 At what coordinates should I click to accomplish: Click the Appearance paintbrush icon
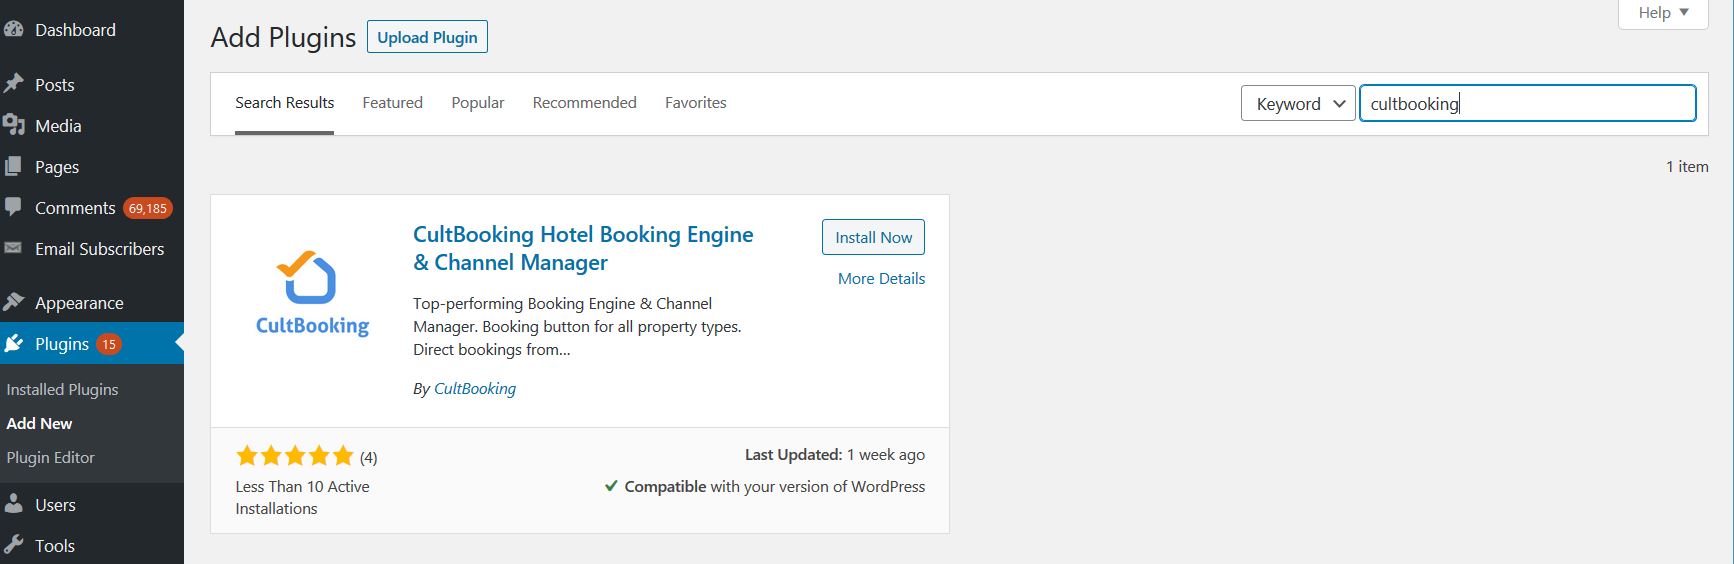coord(13,302)
